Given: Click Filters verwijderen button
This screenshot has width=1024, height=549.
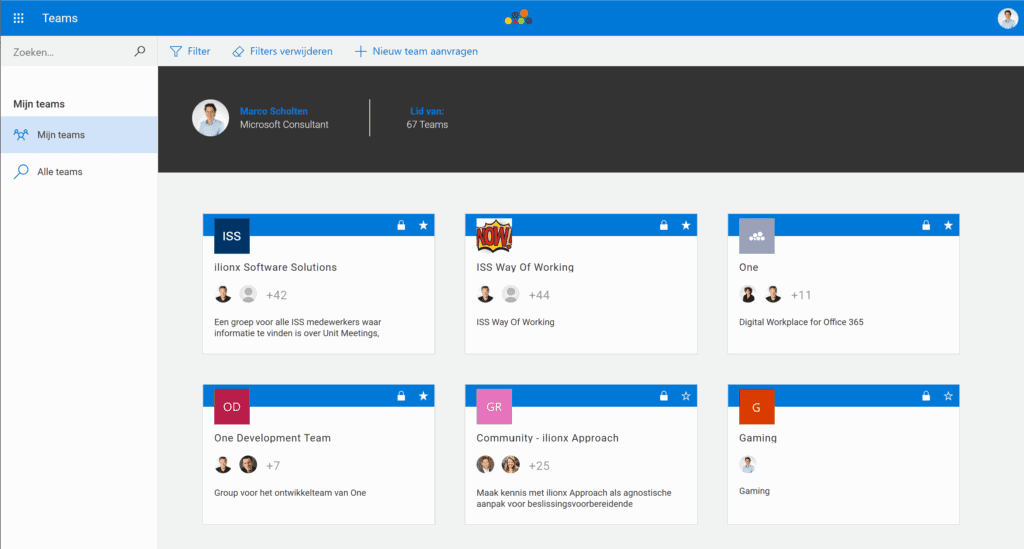Looking at the screenshot, I should coord(282,51).
